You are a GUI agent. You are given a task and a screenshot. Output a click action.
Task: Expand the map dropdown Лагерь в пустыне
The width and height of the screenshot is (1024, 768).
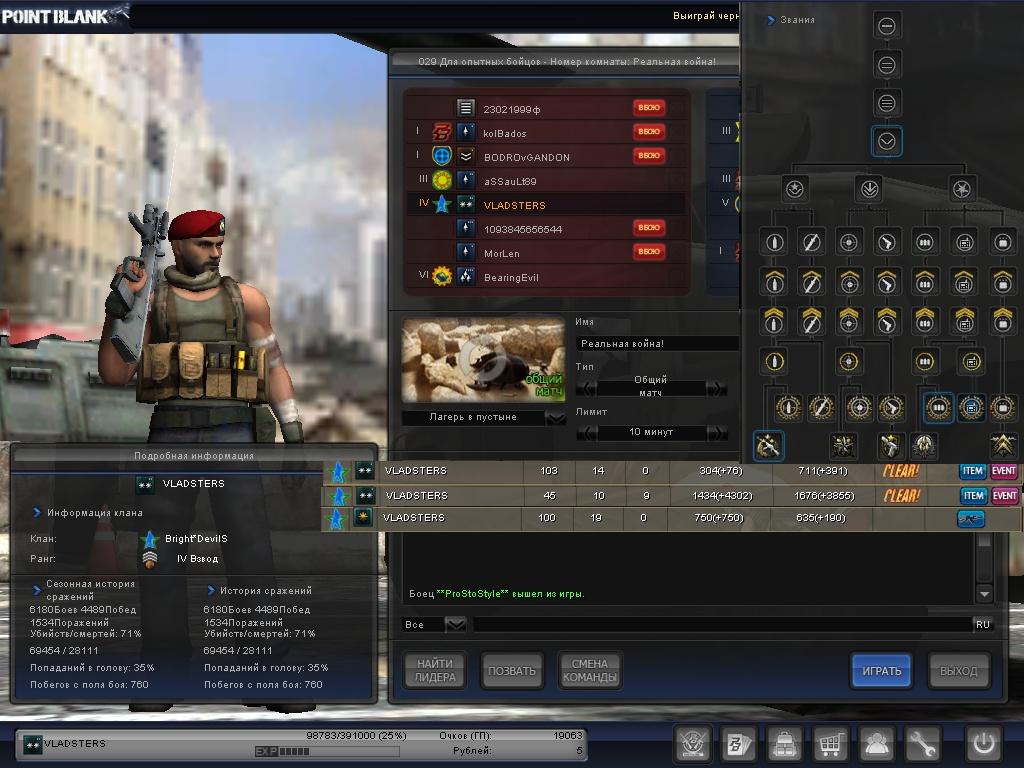pos(556,418)
